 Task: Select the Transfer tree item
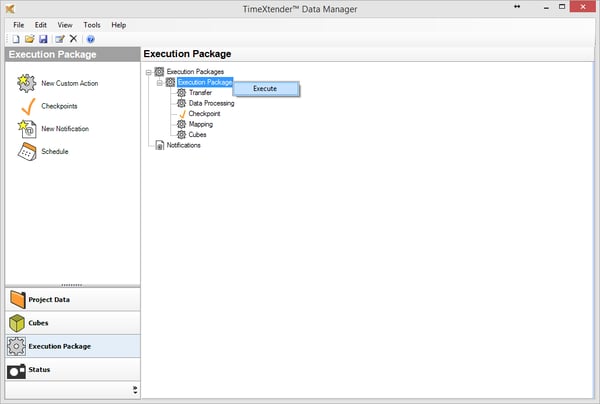200,93
